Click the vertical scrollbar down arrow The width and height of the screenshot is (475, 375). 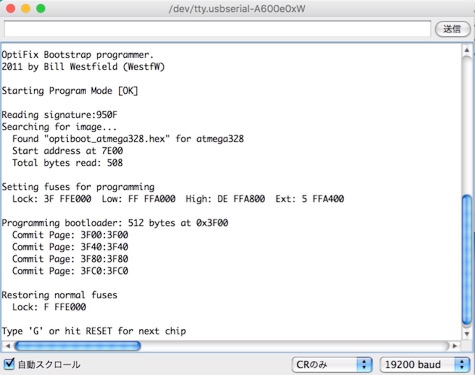pos(467,334)
